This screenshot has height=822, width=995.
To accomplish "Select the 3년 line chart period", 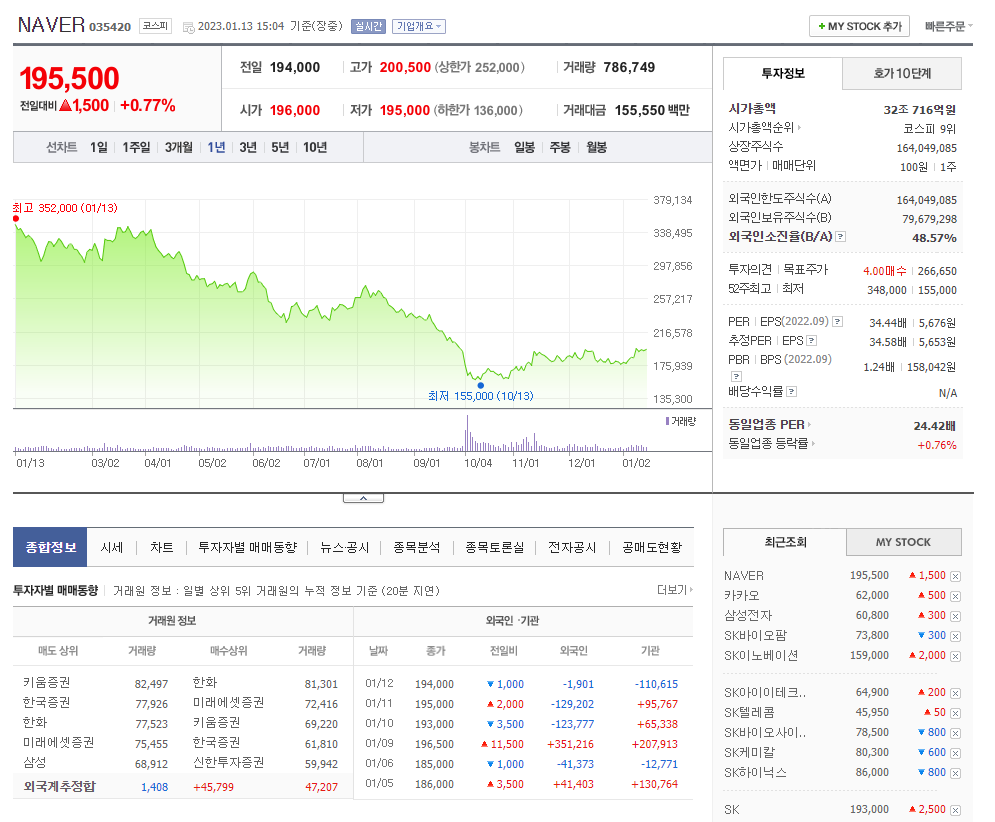I will coord(248,147).
